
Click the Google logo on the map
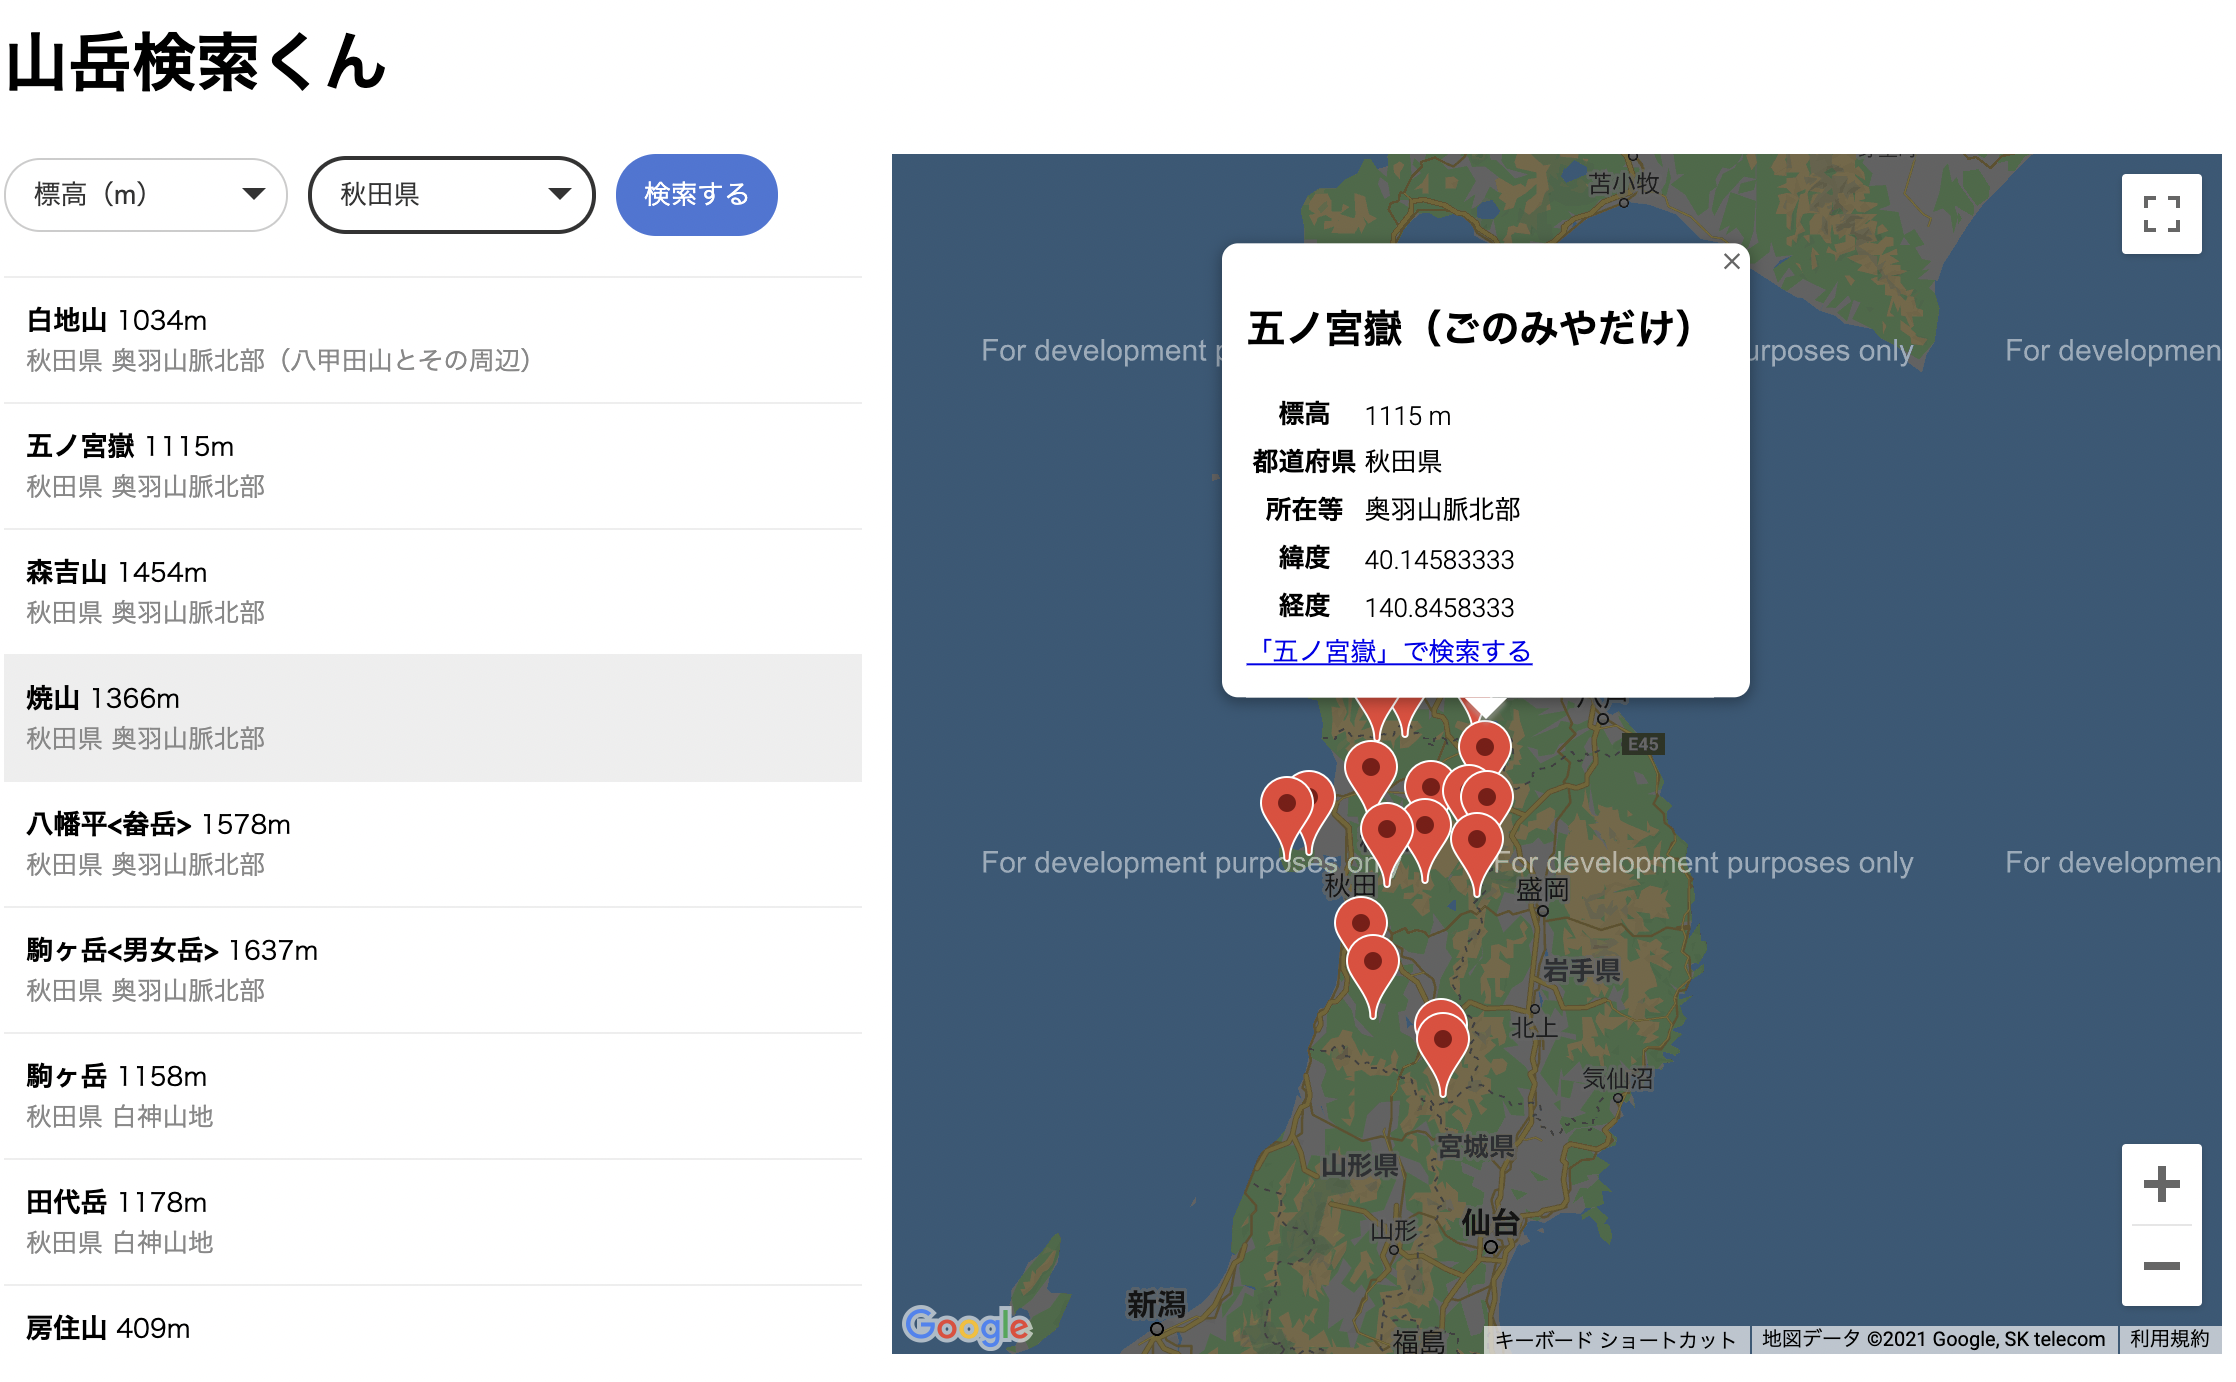(966, 1324)
